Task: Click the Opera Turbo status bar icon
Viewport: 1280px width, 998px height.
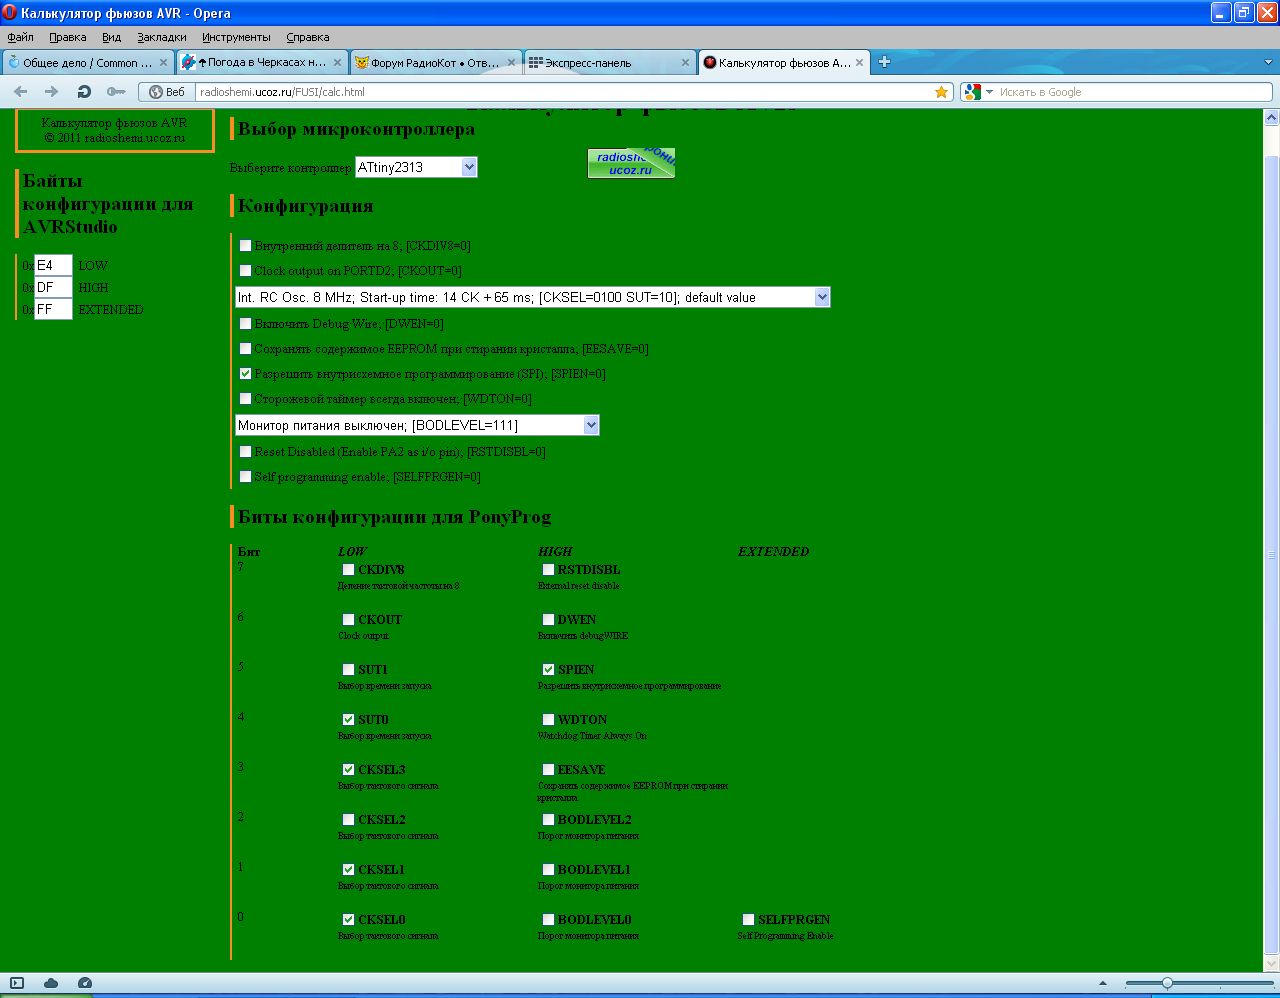Action: [x=85, y=983]
